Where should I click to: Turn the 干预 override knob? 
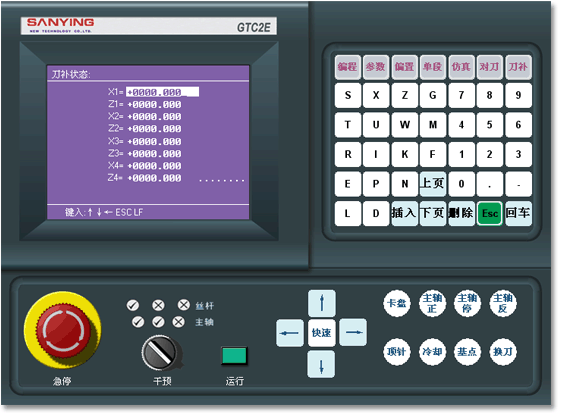pyautogui.click(x=159, y=353)
